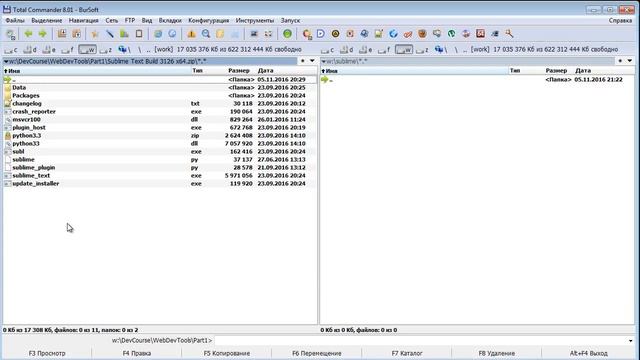Click the orange star toolbar icon
The image size is (640, 360).
95,34
